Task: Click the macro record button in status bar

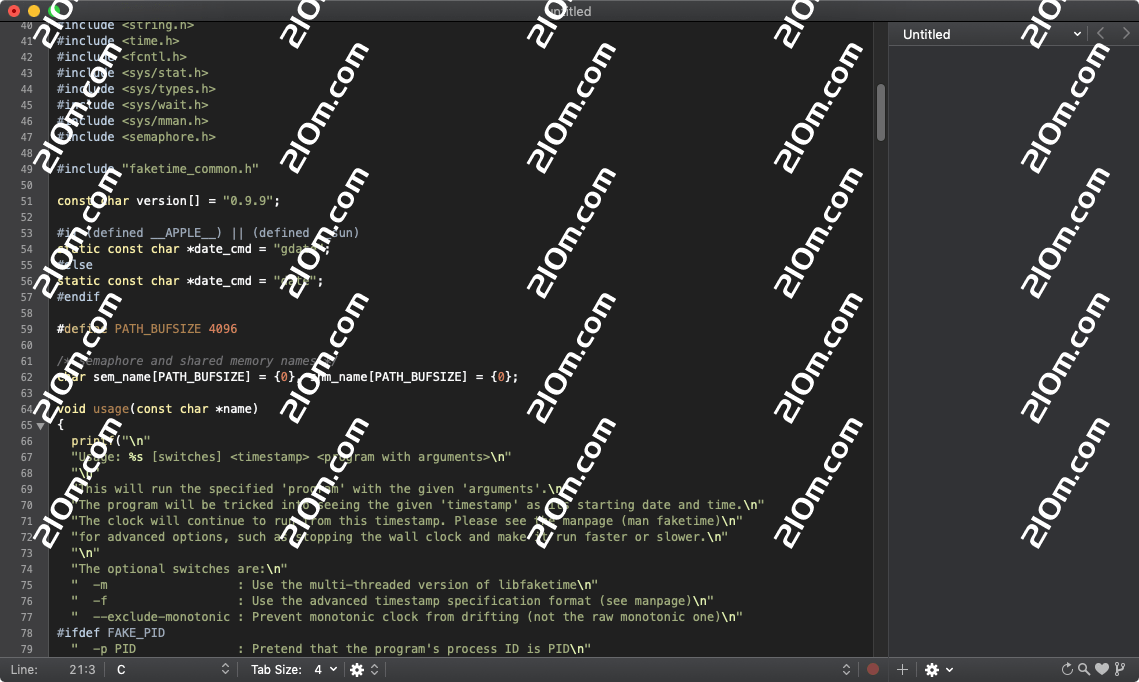Action: coord(873,670)
